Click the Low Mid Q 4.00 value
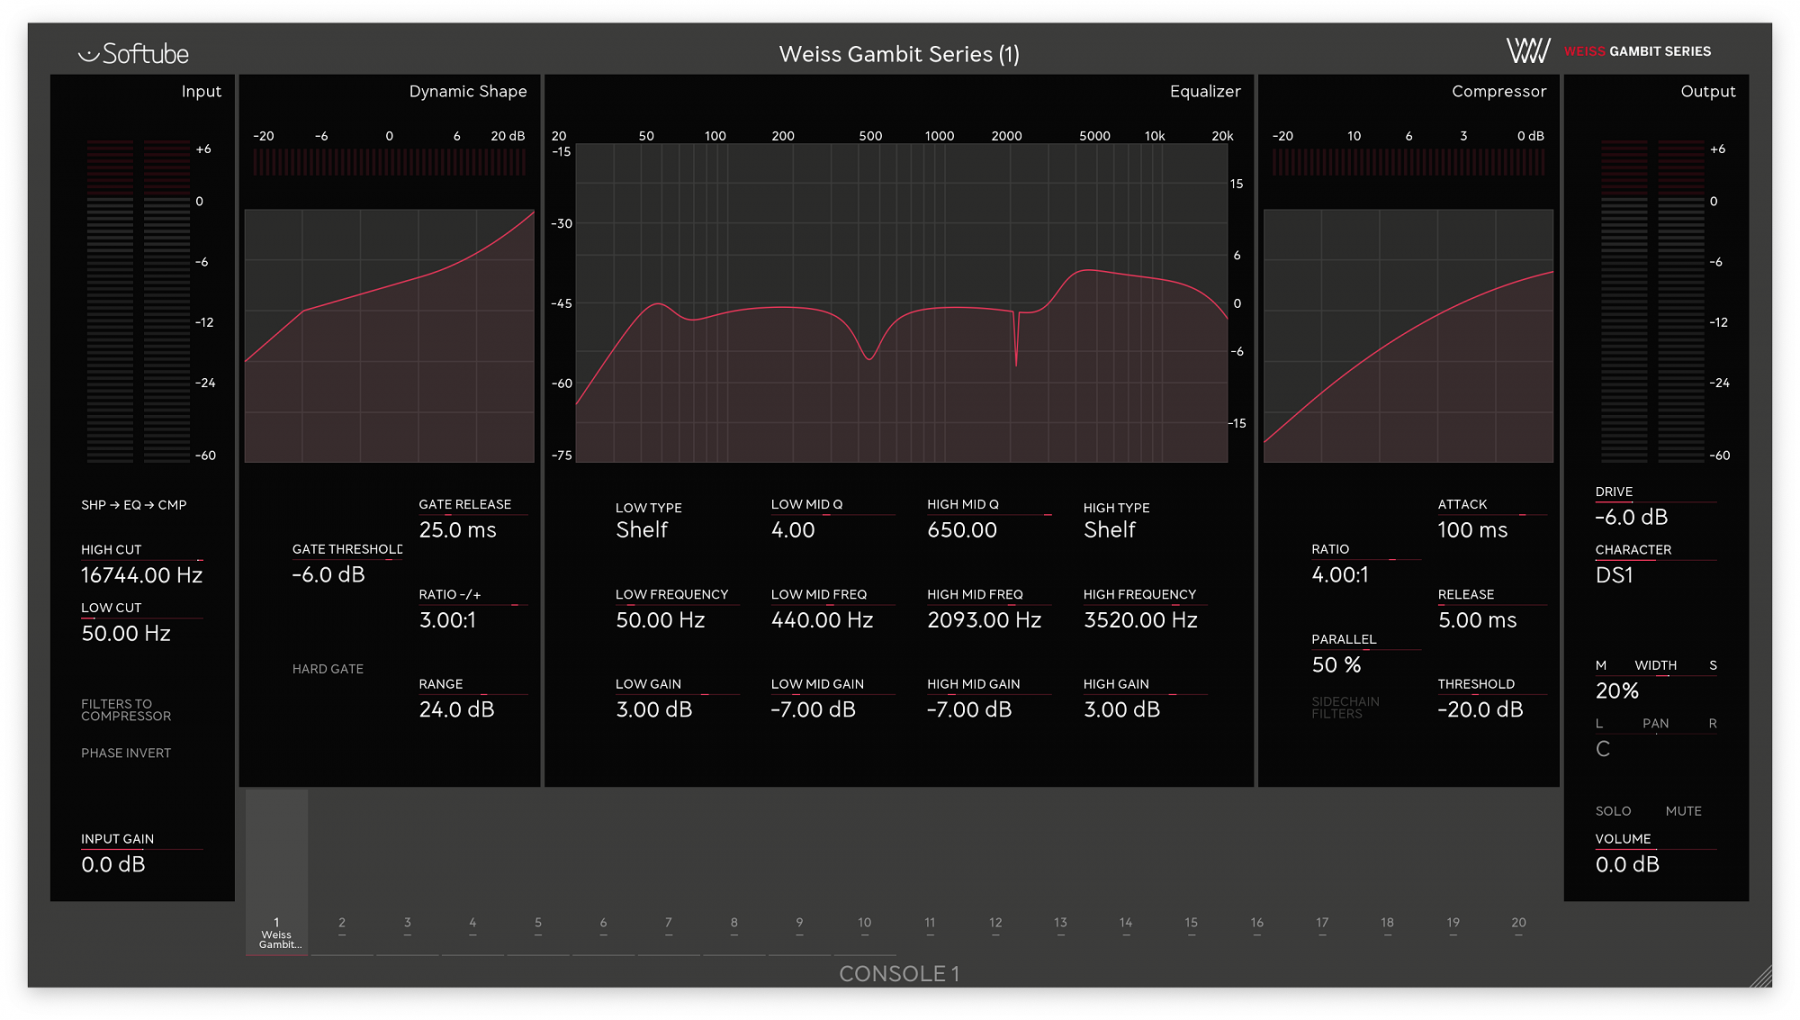Viewport: 1800px width, 1020px height. tap(793, 530)
